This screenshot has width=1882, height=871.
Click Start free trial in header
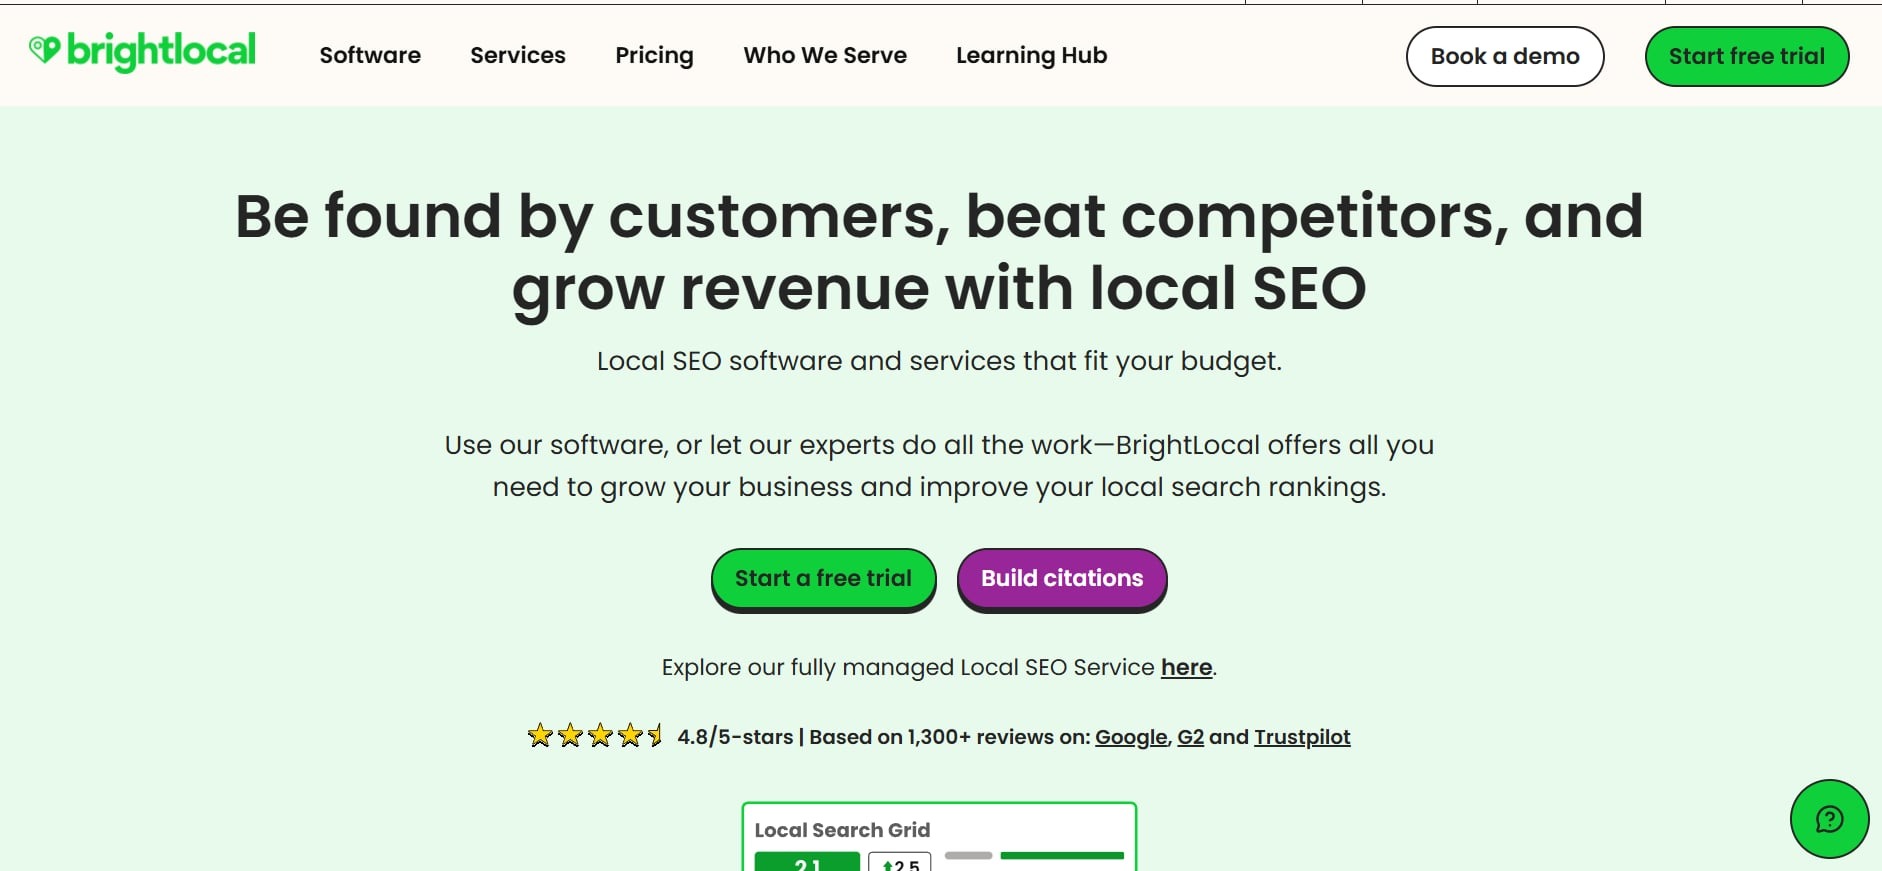pos(1746,56)
